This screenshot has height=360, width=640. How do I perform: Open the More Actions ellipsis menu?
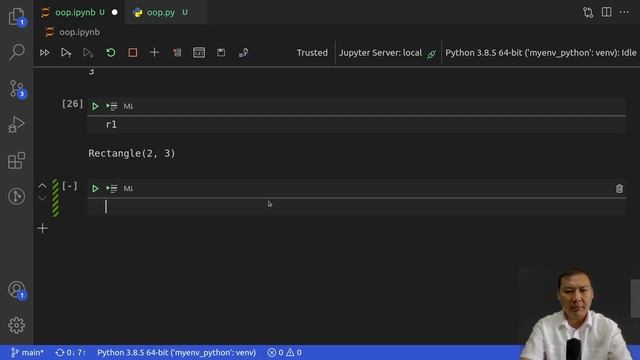(624, 12)
